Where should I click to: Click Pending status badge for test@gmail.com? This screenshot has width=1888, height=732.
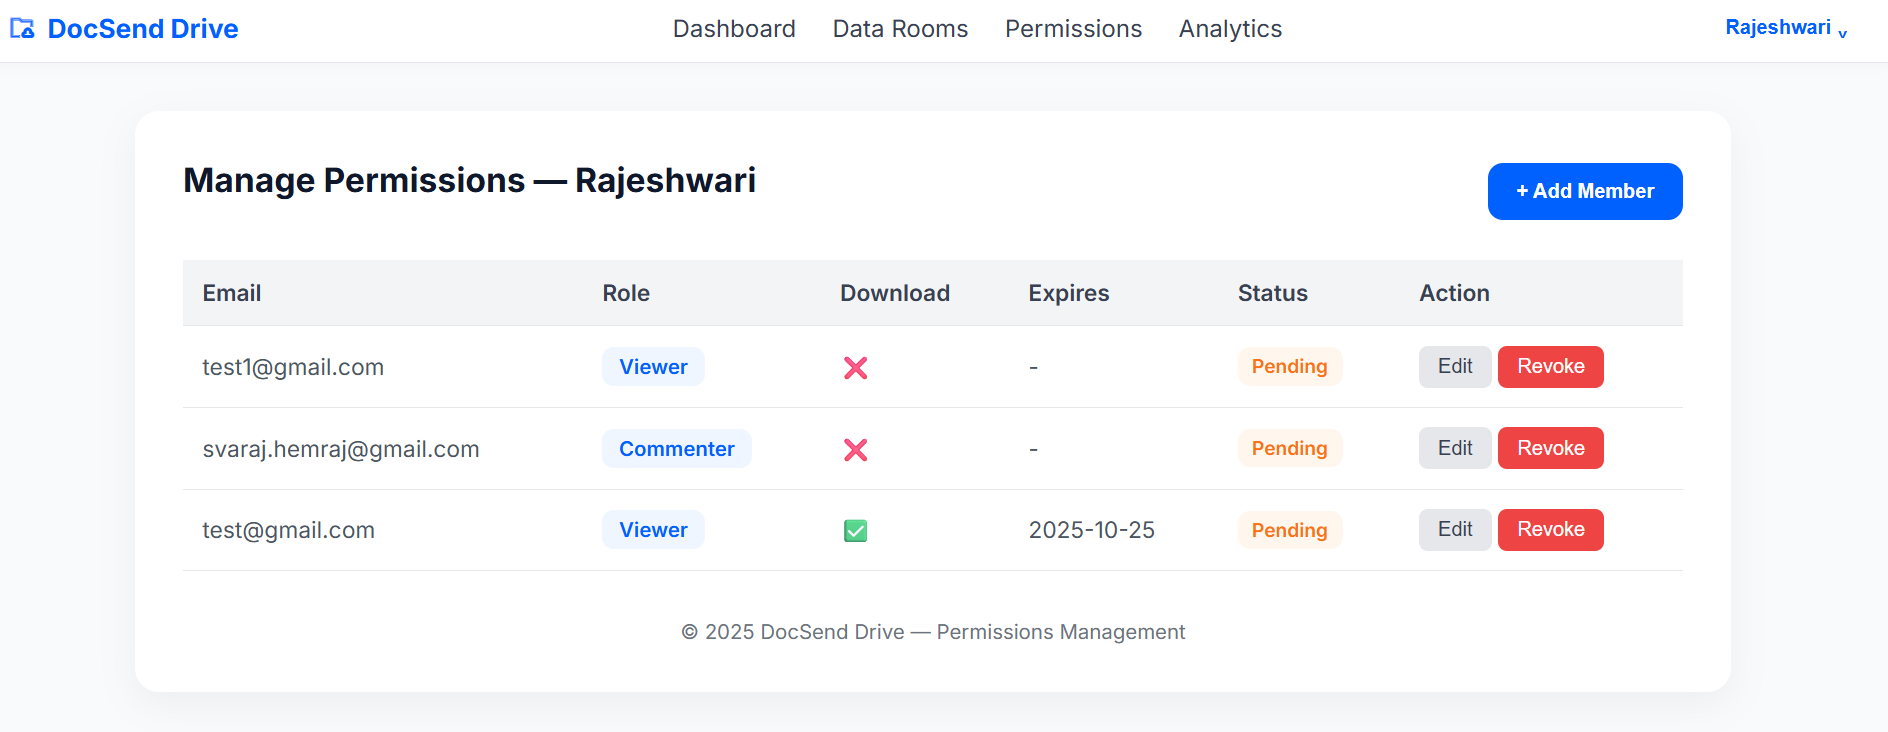(1289, 530)
